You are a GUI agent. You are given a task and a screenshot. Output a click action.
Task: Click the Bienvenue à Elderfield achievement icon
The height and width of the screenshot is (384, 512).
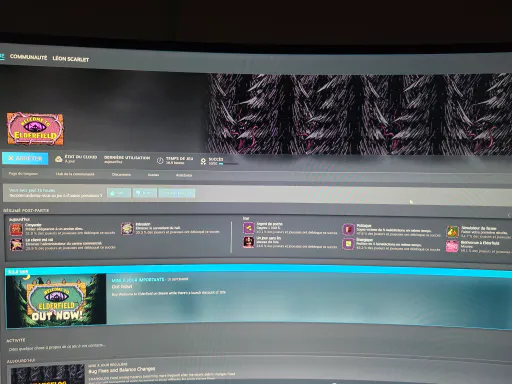click(452, 246)
